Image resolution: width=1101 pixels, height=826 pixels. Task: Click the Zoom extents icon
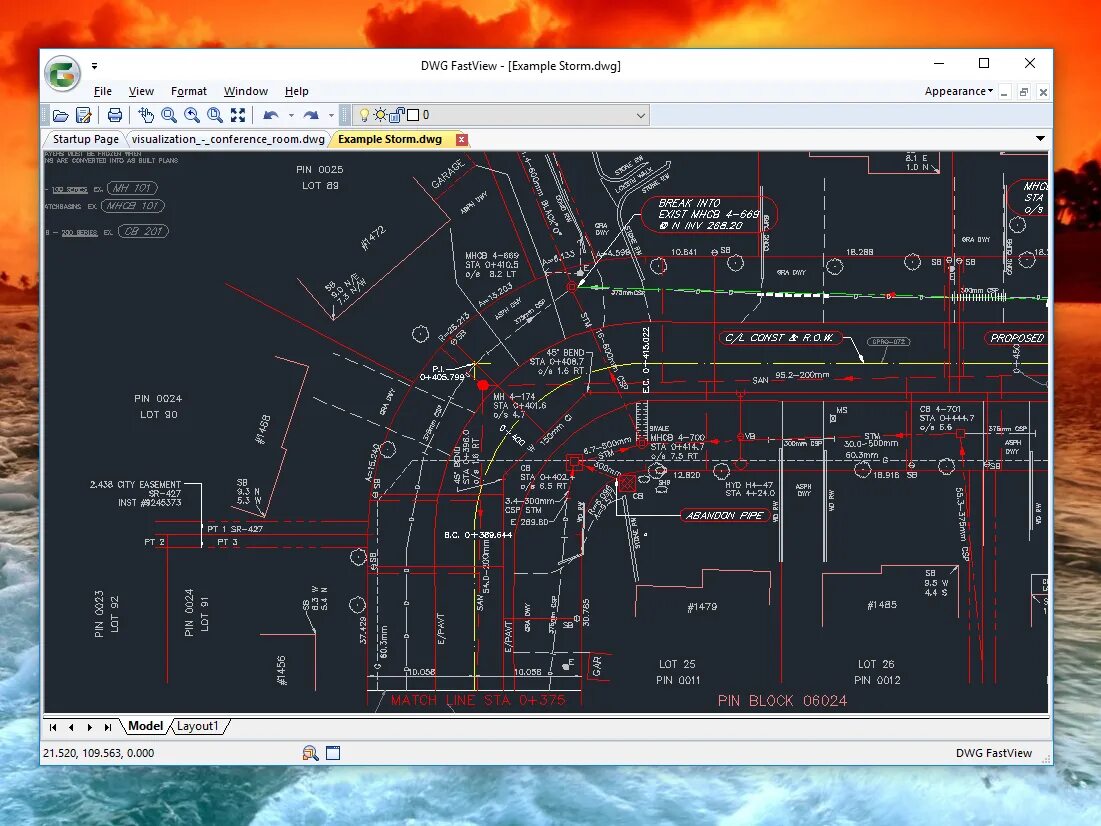point(238,115)
